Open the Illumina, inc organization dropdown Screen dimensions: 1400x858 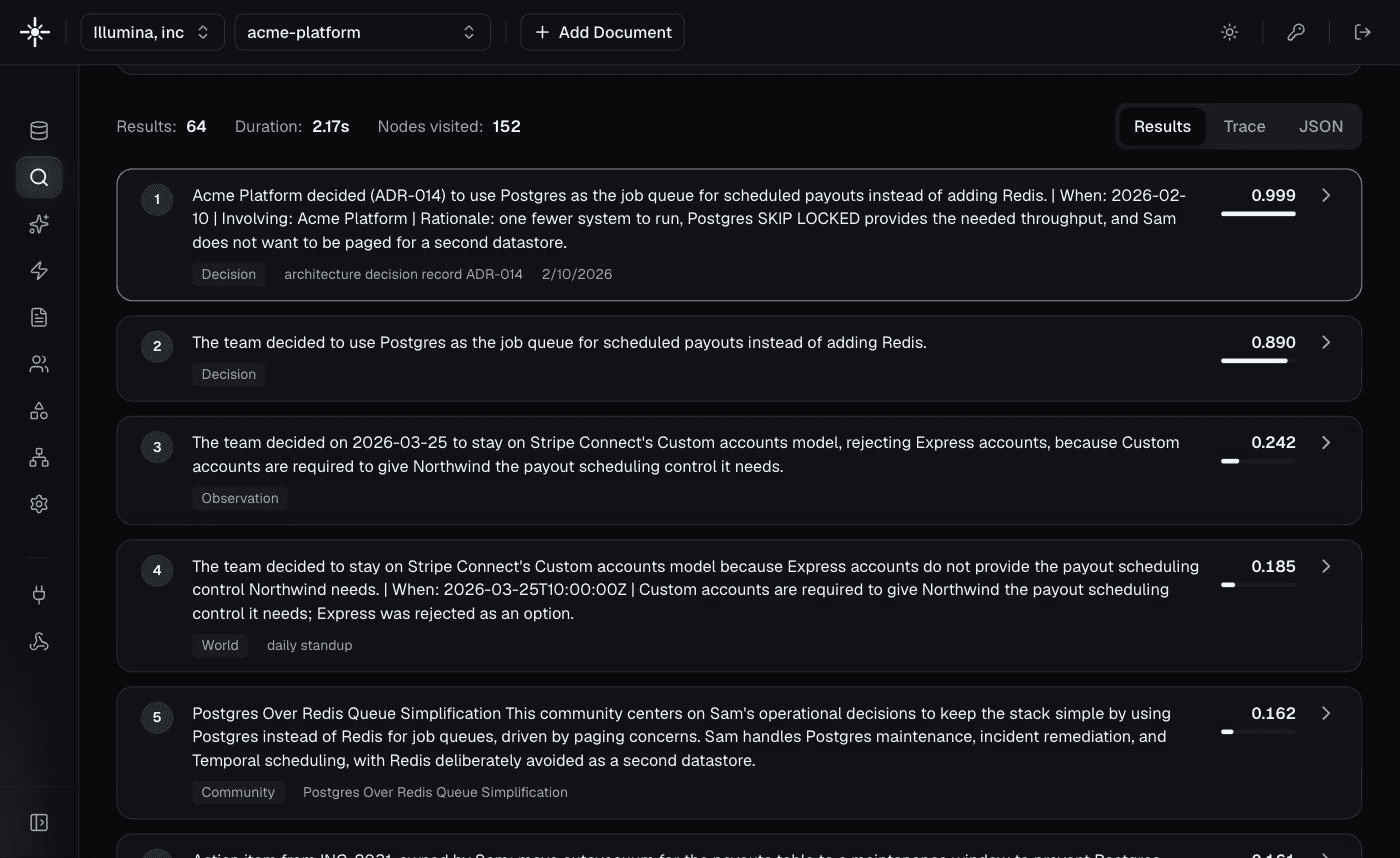[x=152, y=32]
